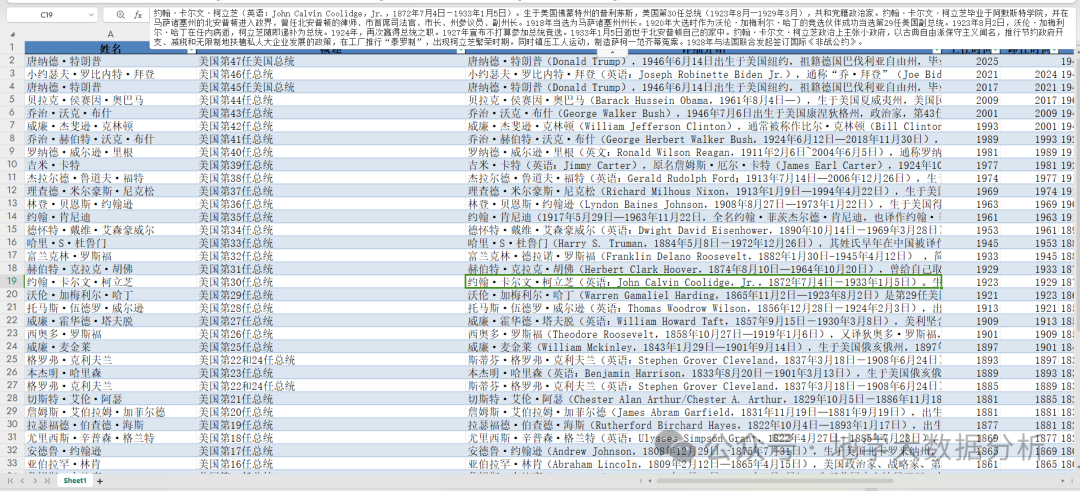Select cell 亚伯拉罕·林肯 in column A
Screen dimensions: 1080x491
pyautogui.click(x=110, y=463)
